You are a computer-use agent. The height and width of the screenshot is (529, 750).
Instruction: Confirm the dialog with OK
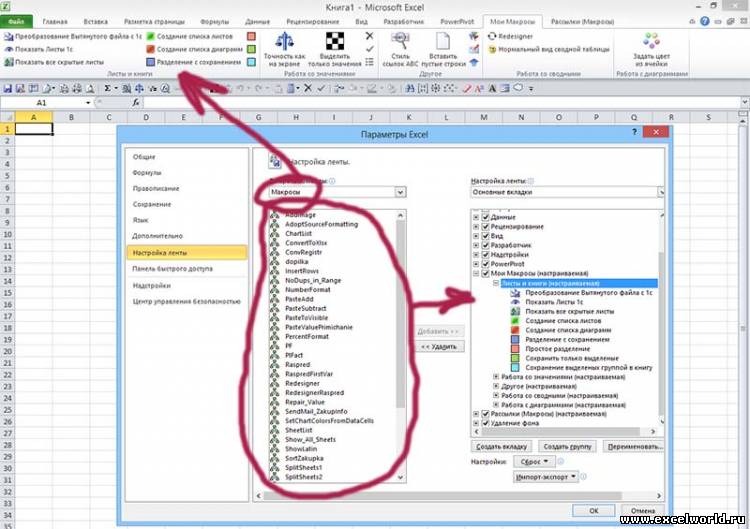pos(594,511)
